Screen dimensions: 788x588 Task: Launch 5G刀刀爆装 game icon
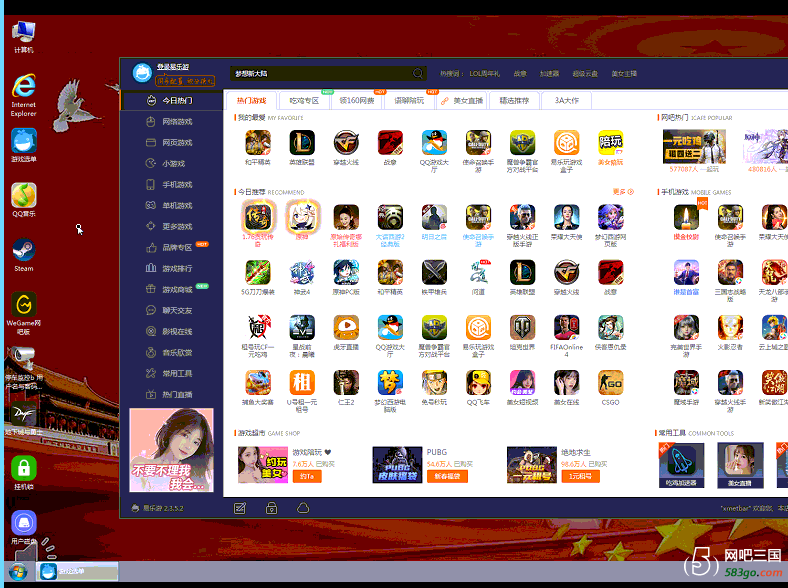258,272
